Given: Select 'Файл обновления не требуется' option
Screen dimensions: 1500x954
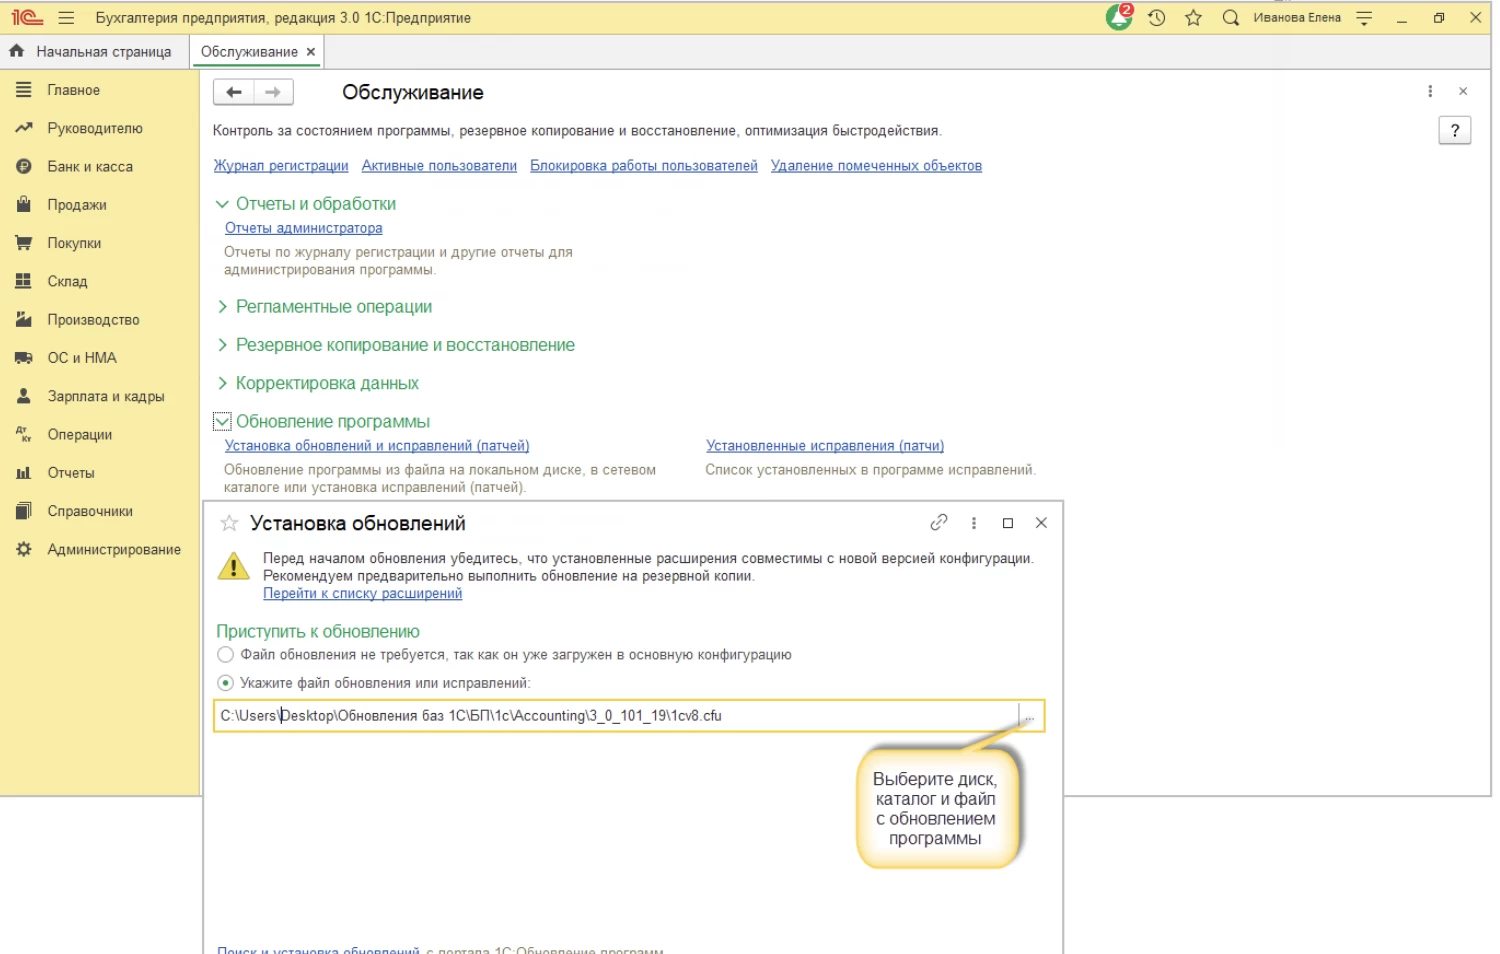Looking at the screenshot, I should (x=226, y=655).
